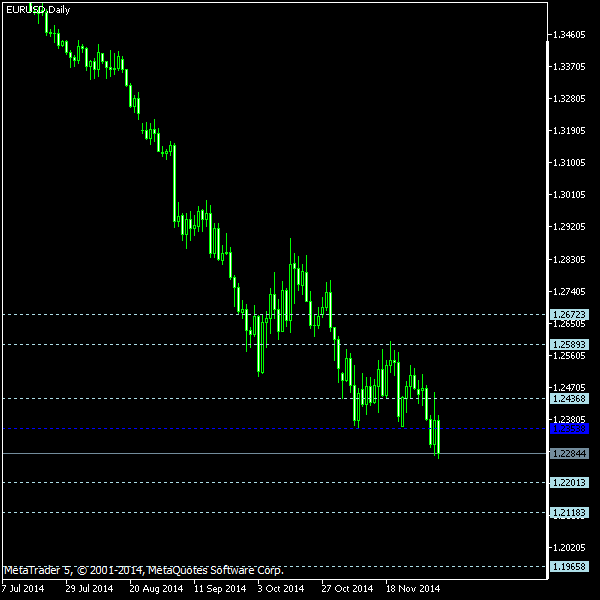Click the 1.22013 price level label
This screenshot has width=600, height=600.
tap(569, 483)
